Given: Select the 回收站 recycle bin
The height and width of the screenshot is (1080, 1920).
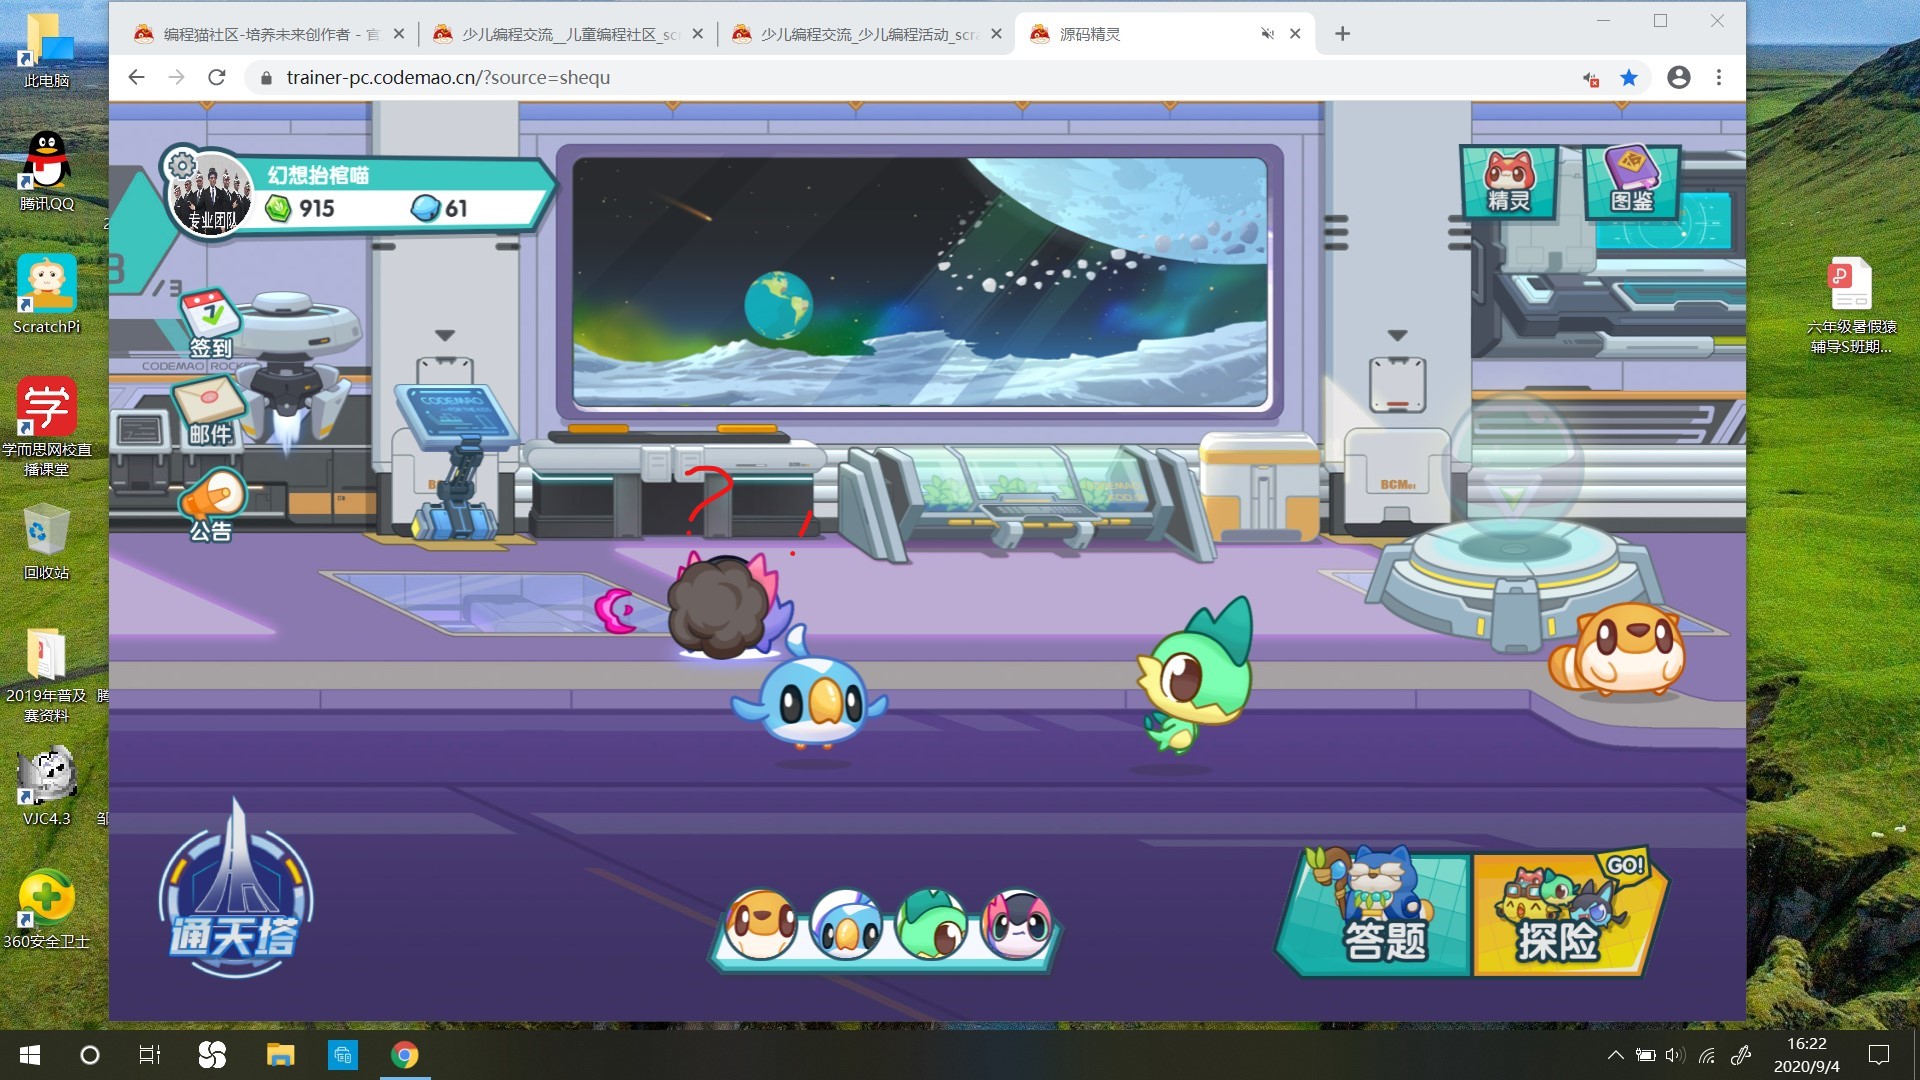Looking at the screenshot, I should pyautogui.click(x=47, y=542).
